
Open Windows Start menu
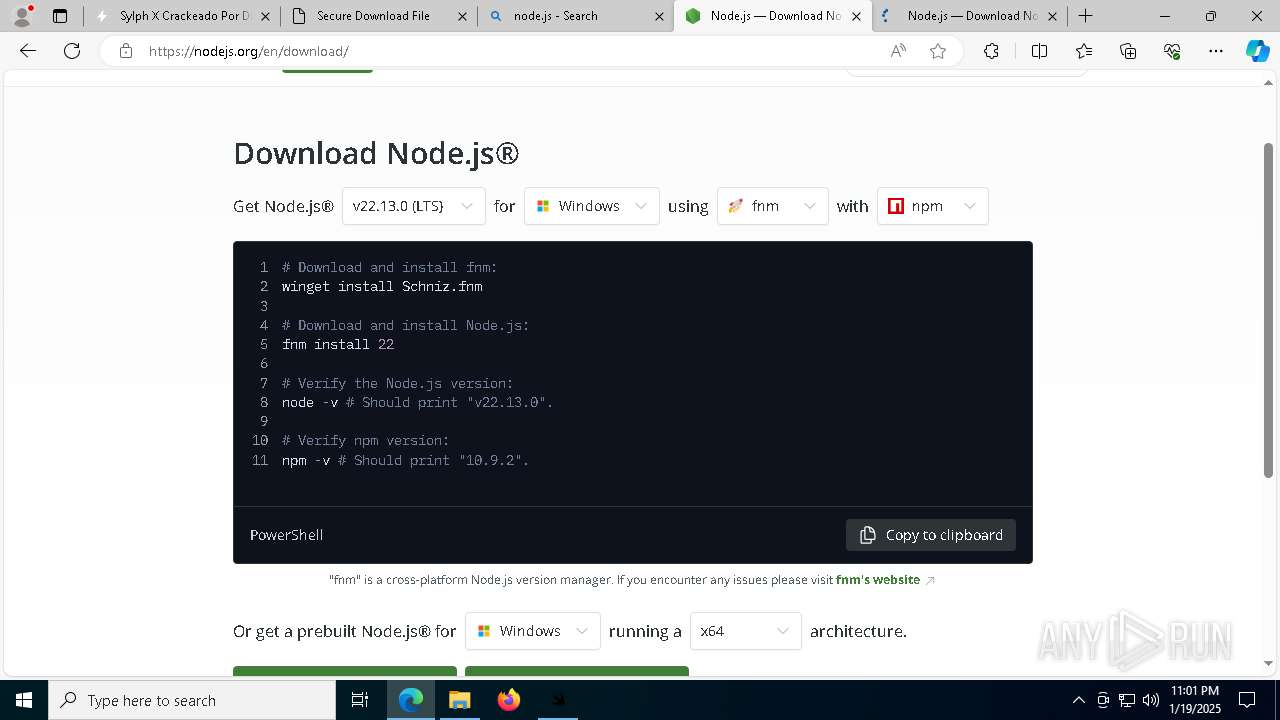pos(24,700)
